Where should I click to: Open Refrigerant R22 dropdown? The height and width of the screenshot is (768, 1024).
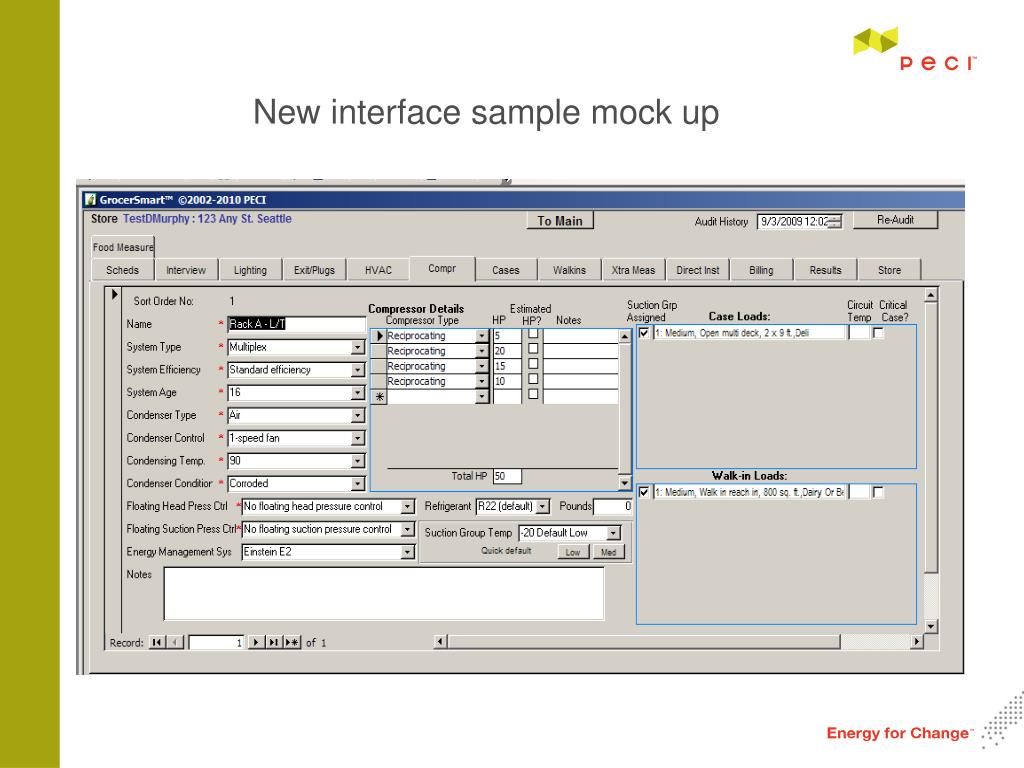(x=543, y=507)
